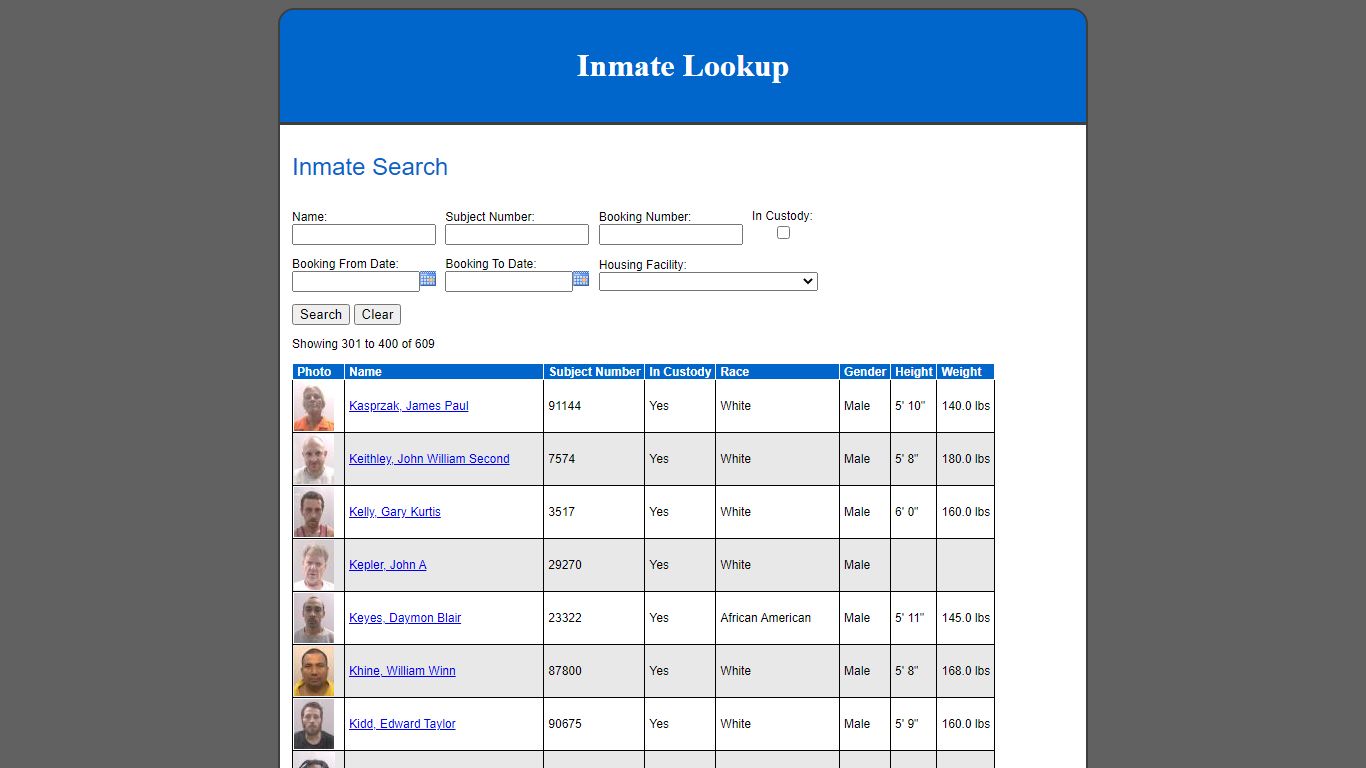Click the Photo column header
This screenshot has width=1366, height=768.
pyautogui.click(x=318, y=372)
